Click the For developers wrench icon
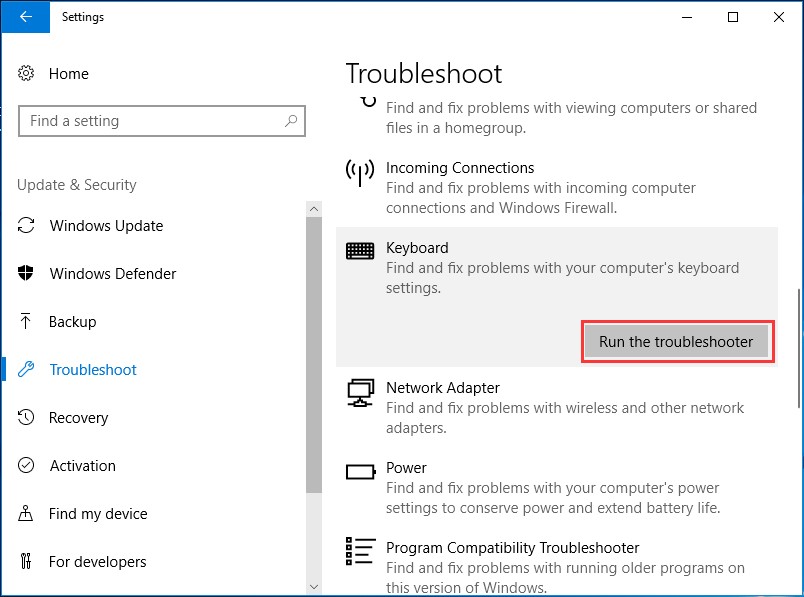 coord(27,561)
